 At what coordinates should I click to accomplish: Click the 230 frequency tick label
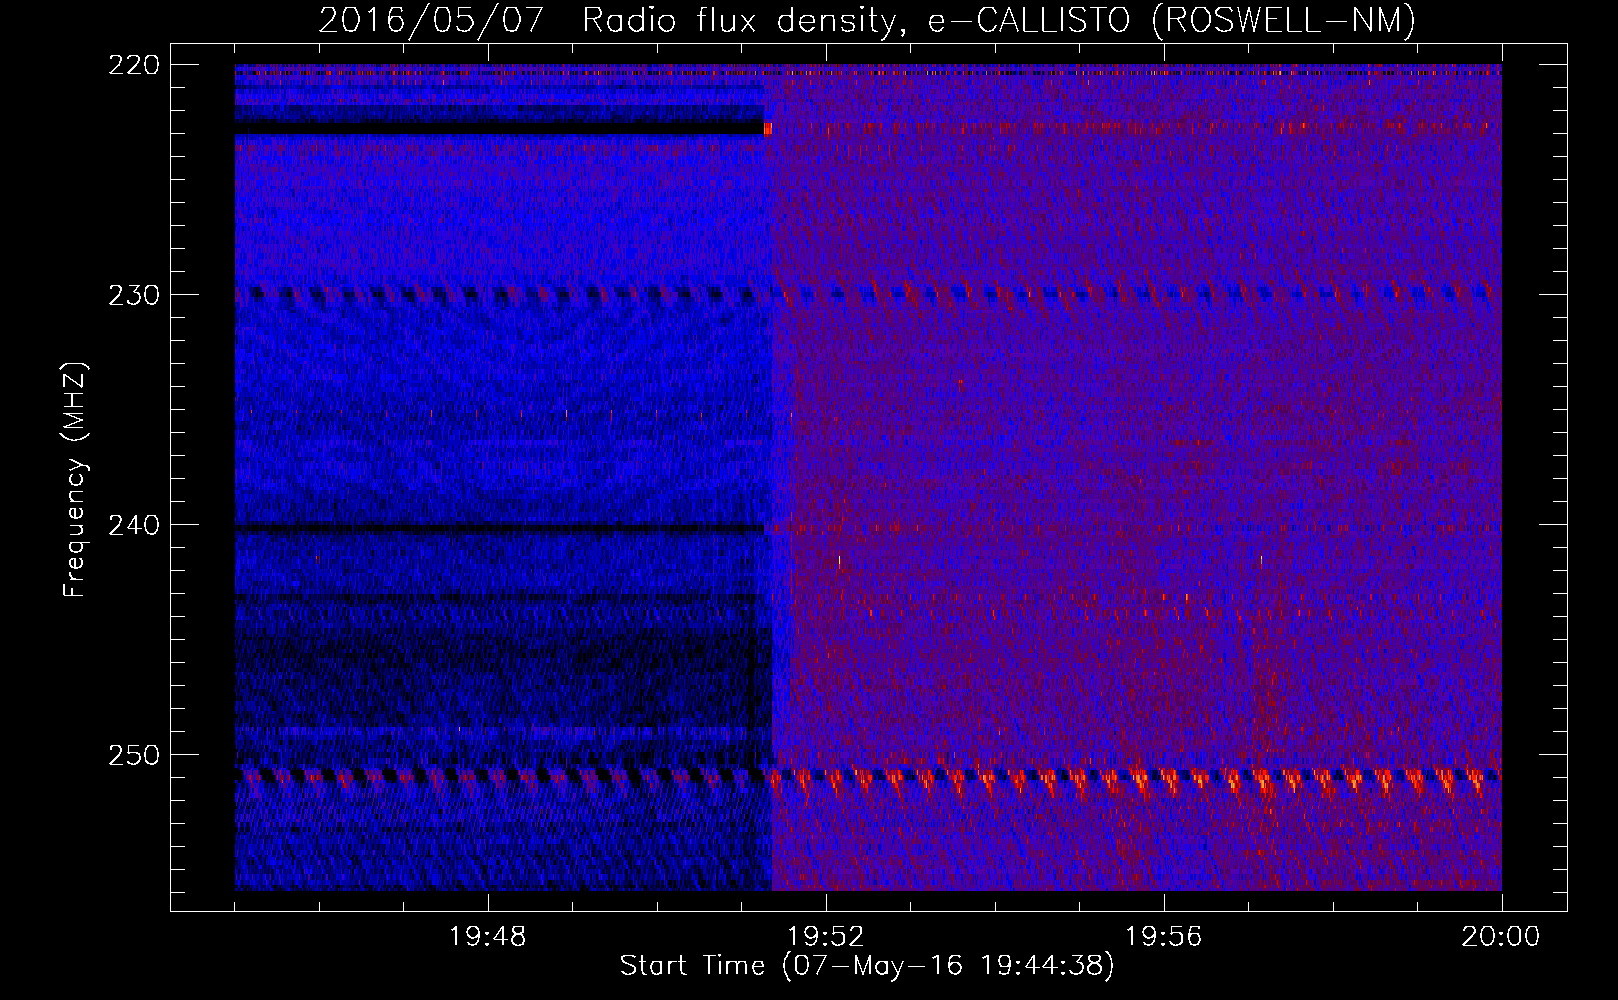click(133, 295)
